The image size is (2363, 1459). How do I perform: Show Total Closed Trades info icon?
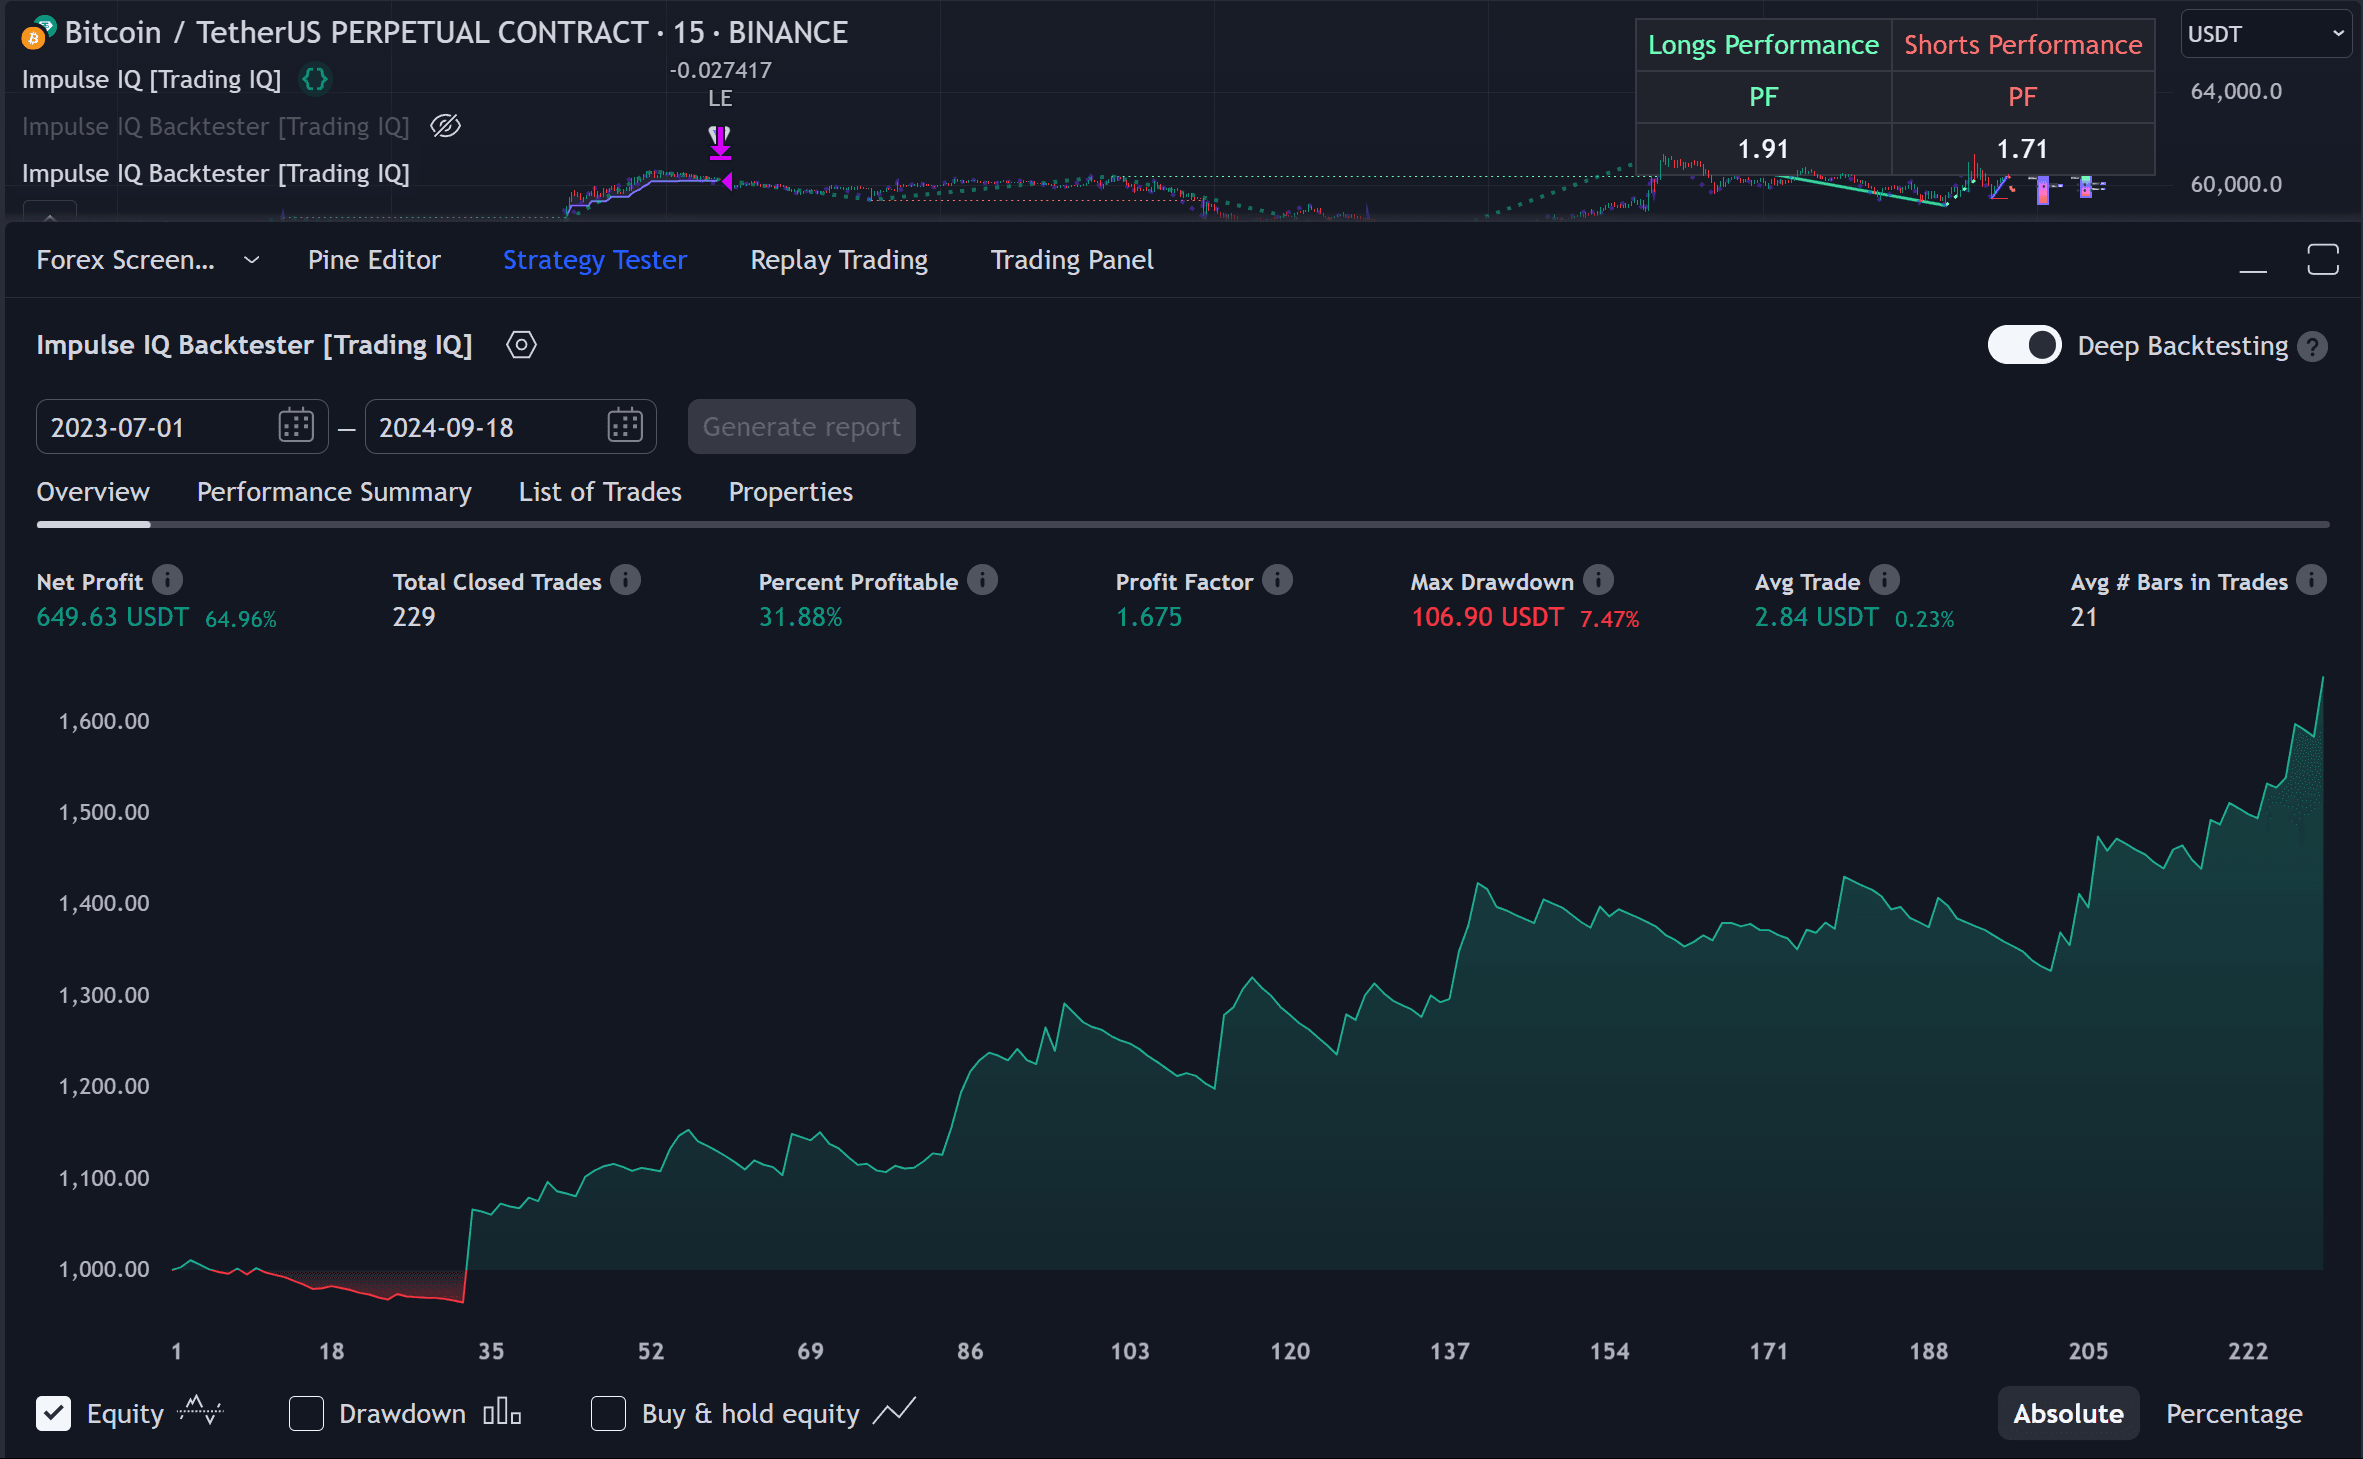click(626, 580)
